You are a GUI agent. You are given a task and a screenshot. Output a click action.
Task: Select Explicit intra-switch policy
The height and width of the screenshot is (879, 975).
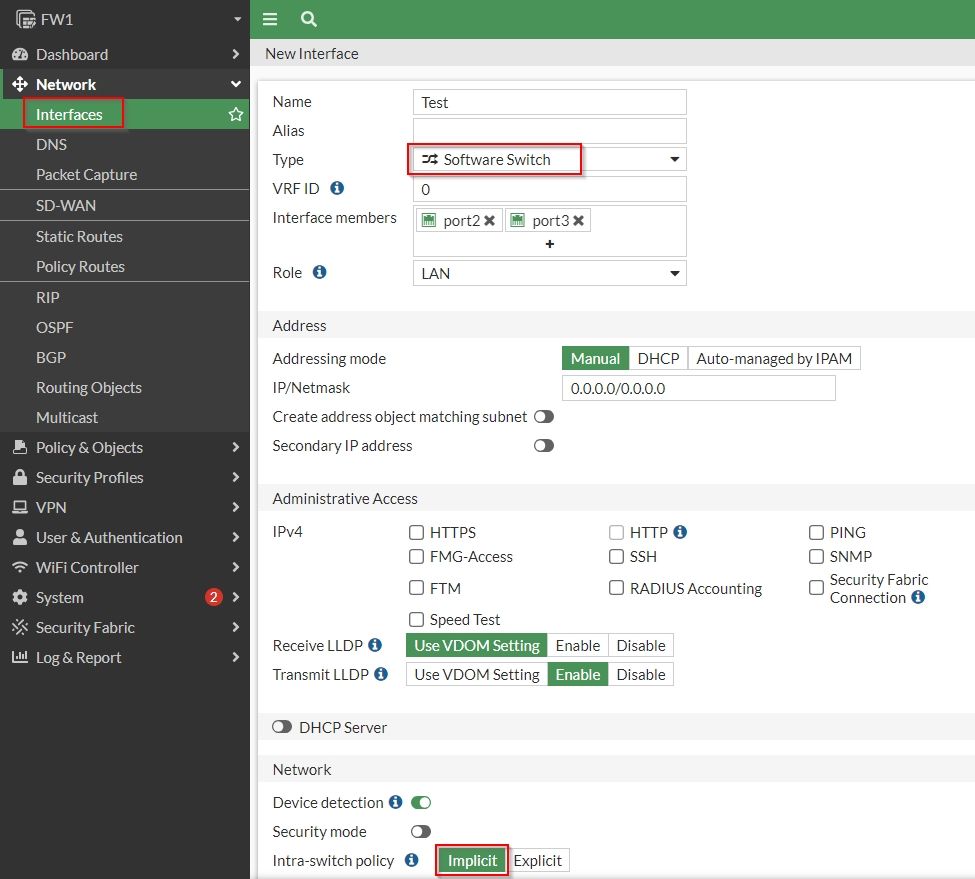[x=538, y=861]
